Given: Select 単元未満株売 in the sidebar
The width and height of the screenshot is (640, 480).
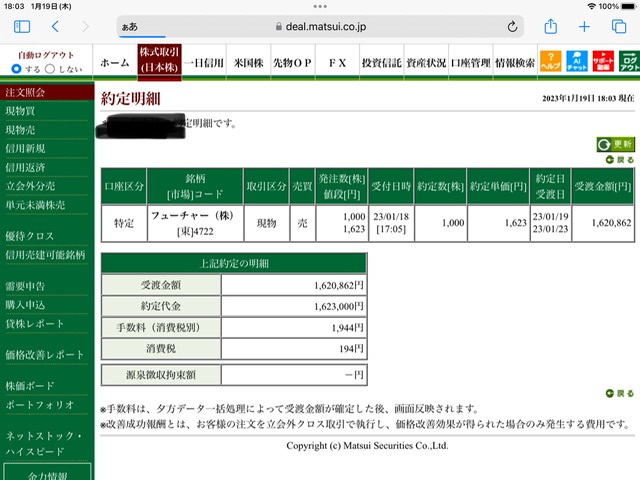Looking at the screenshot, I should 35,205.
